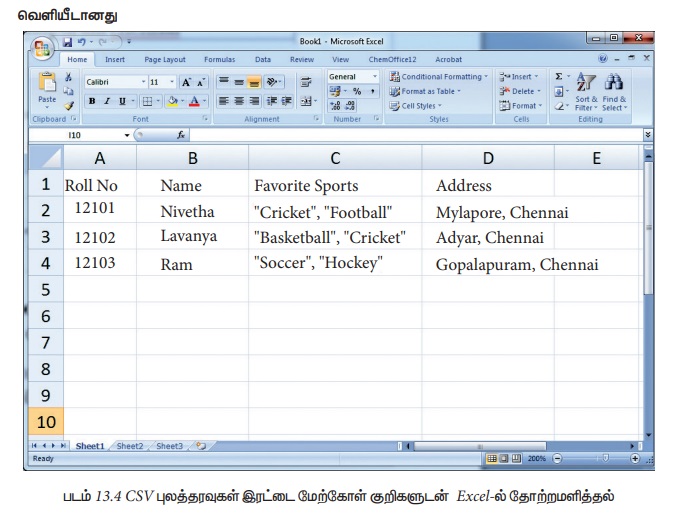This screenshot has width=675, height=515.
Task: Open the Formulas ribbon tab
Action: [x=219, y=60]
